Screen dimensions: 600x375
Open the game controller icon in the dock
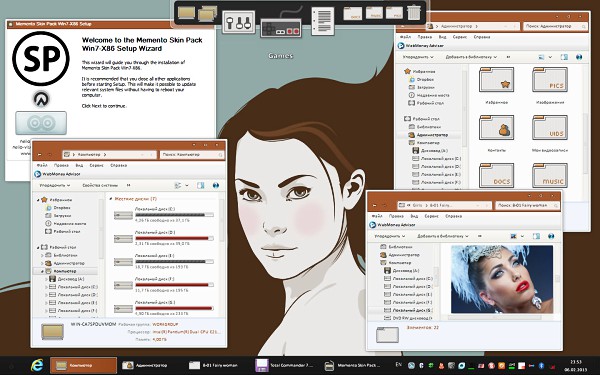click(281, 28)
